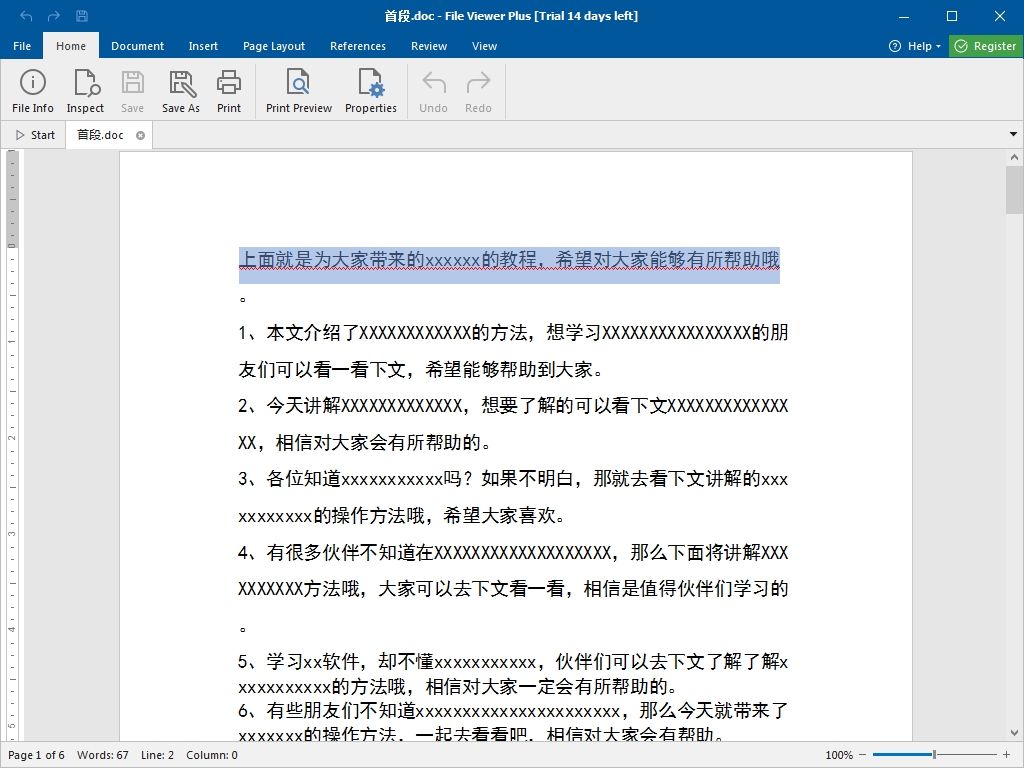This screenshot has width=1024, height=768.
Task: Open the References ribbon tab
Action: point(358,46)
